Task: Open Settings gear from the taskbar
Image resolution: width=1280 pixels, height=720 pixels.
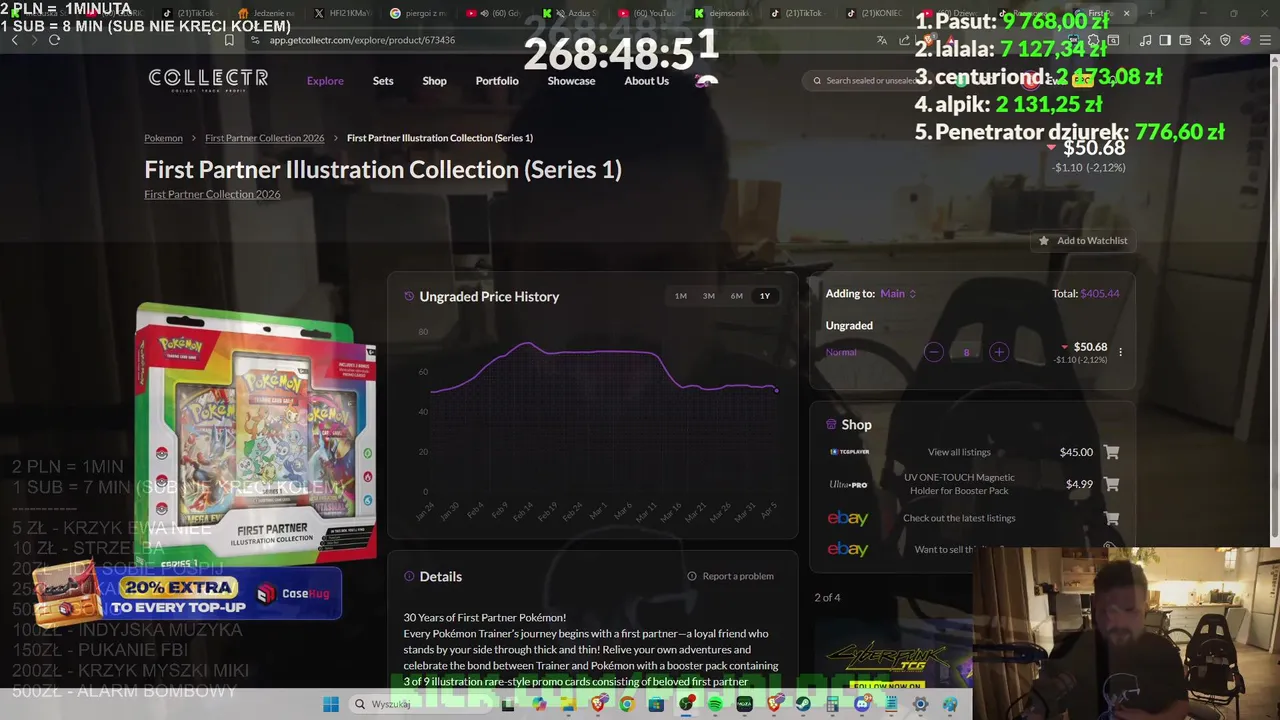Action: pyautogui.click(x=921, y=704)
